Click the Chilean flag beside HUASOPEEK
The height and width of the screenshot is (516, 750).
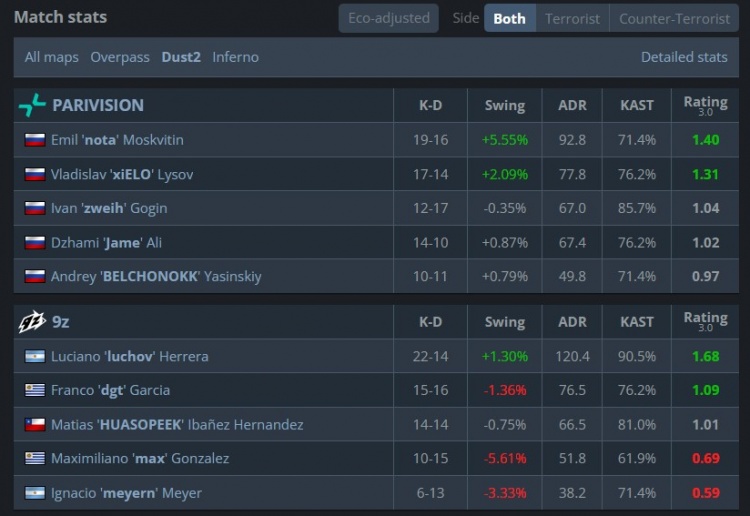tap(35, 425)
